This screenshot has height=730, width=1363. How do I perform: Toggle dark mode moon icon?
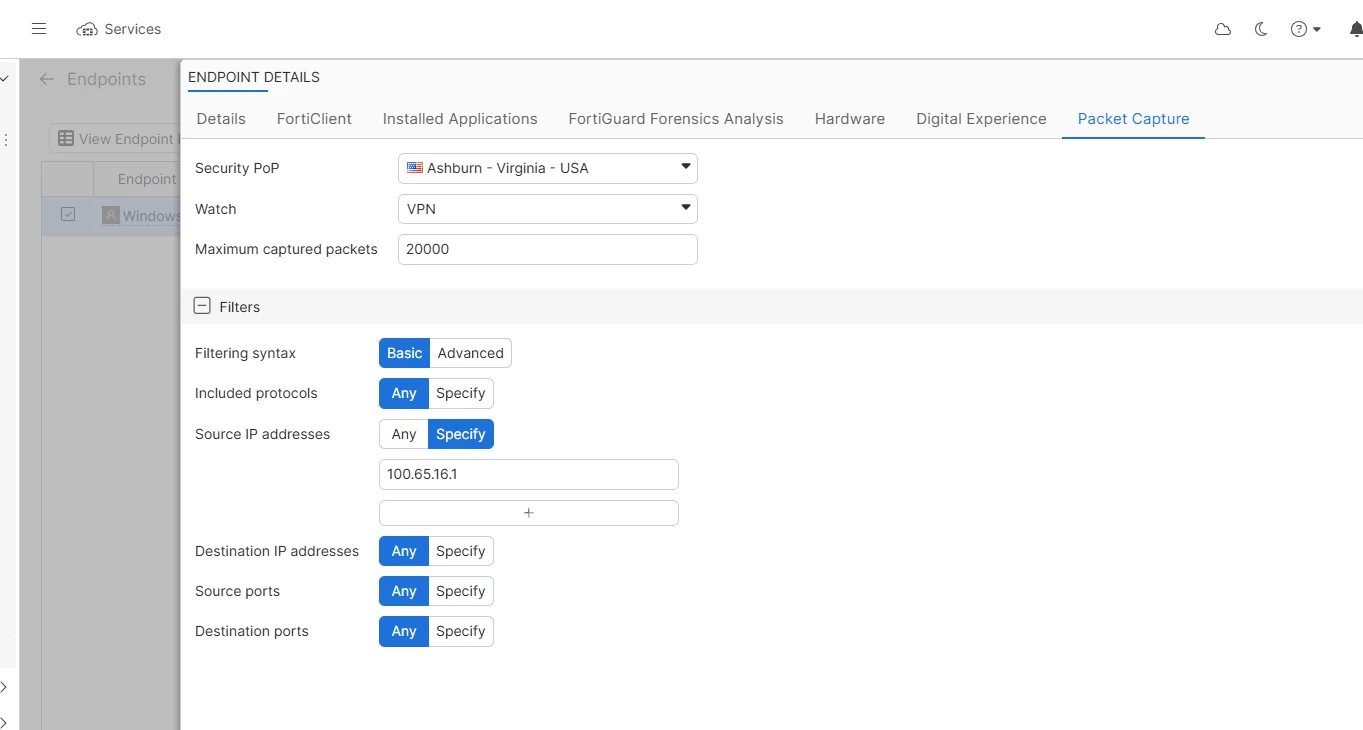1261,29
